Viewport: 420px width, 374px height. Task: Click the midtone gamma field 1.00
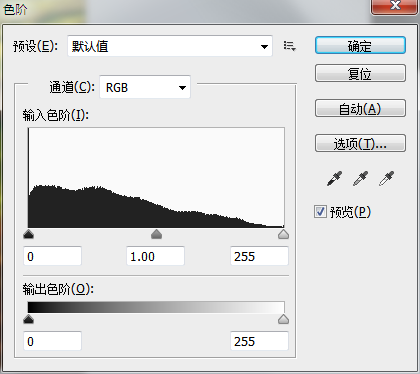tap(155, 256)
